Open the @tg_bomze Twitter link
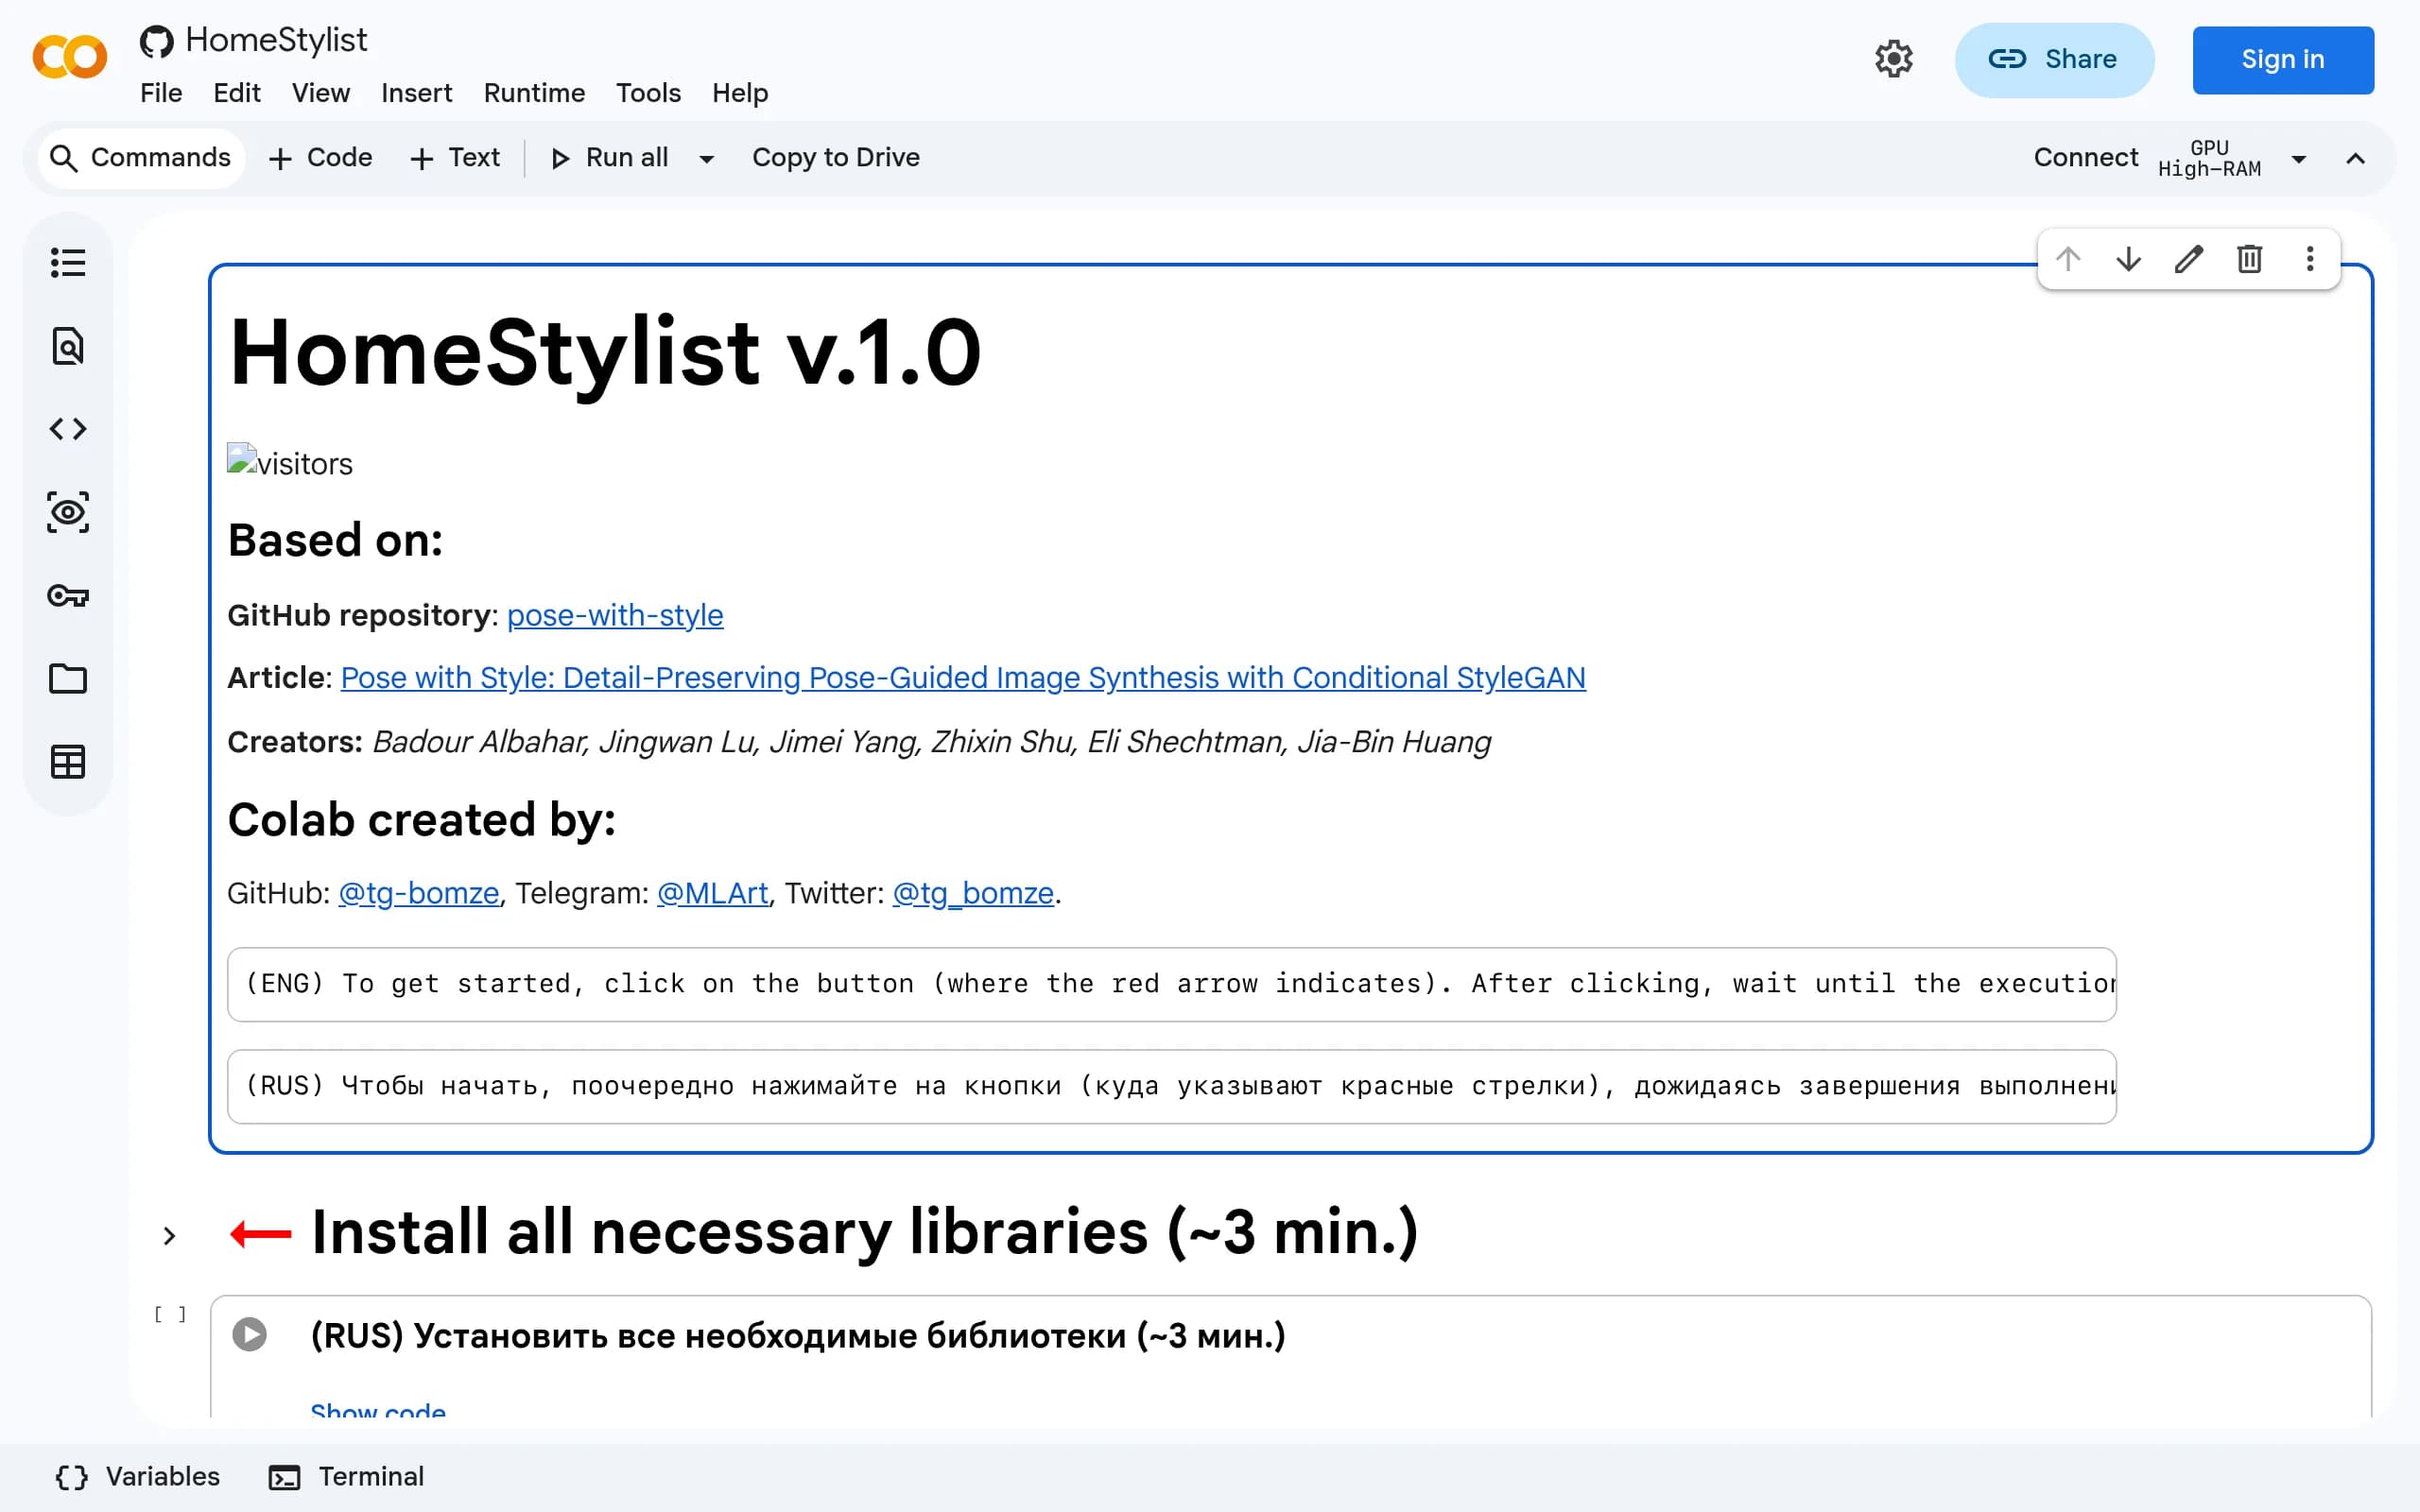 click(x=973, y=893)
